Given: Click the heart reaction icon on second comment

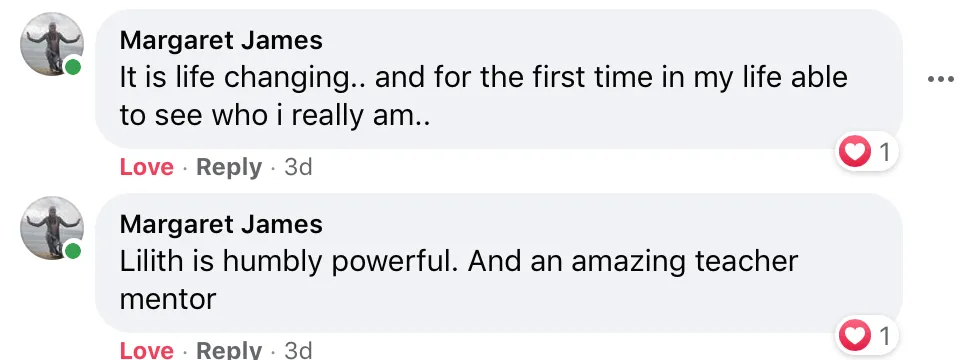Looking at the screenshot, I should point(855,336).
